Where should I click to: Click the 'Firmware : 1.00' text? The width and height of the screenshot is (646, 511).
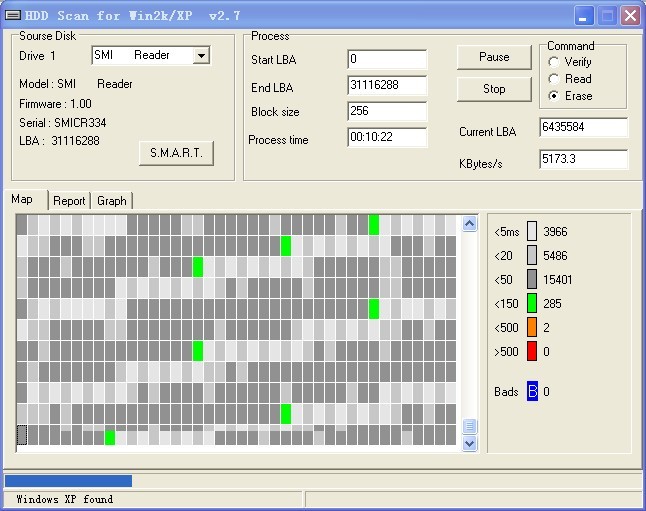pyautogui.click(x=55, y=104)
